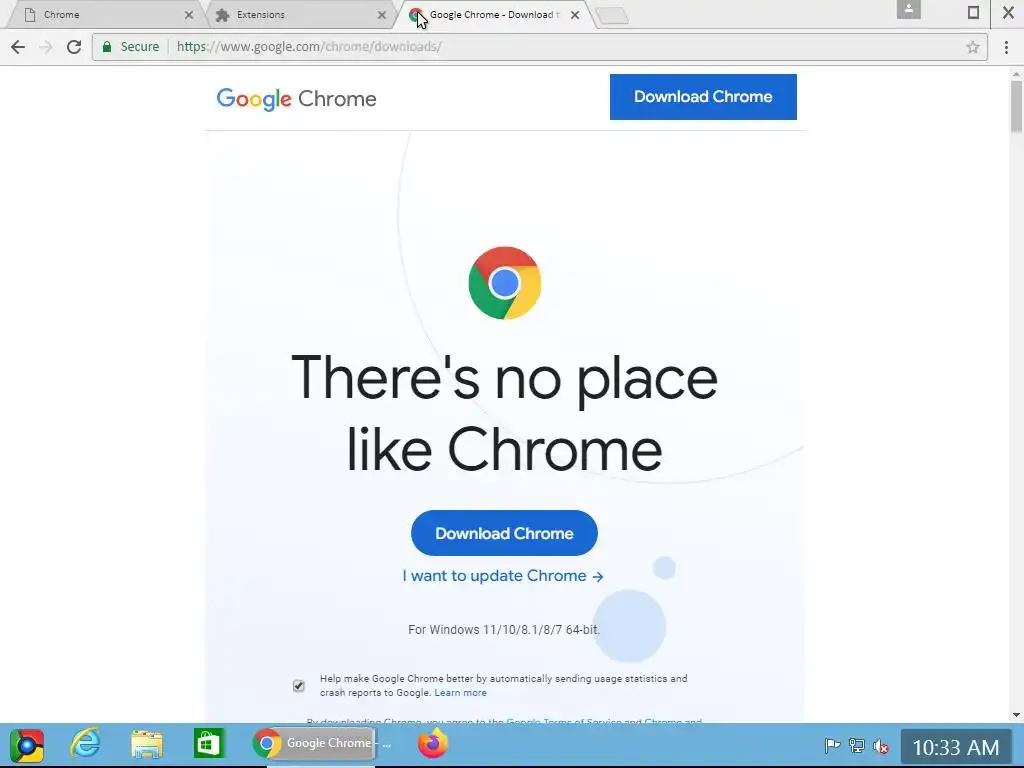The height and width of the screenshot is (768, 1024).
Task: Reload the page with the refresh icon
Action: click(74, 46)
